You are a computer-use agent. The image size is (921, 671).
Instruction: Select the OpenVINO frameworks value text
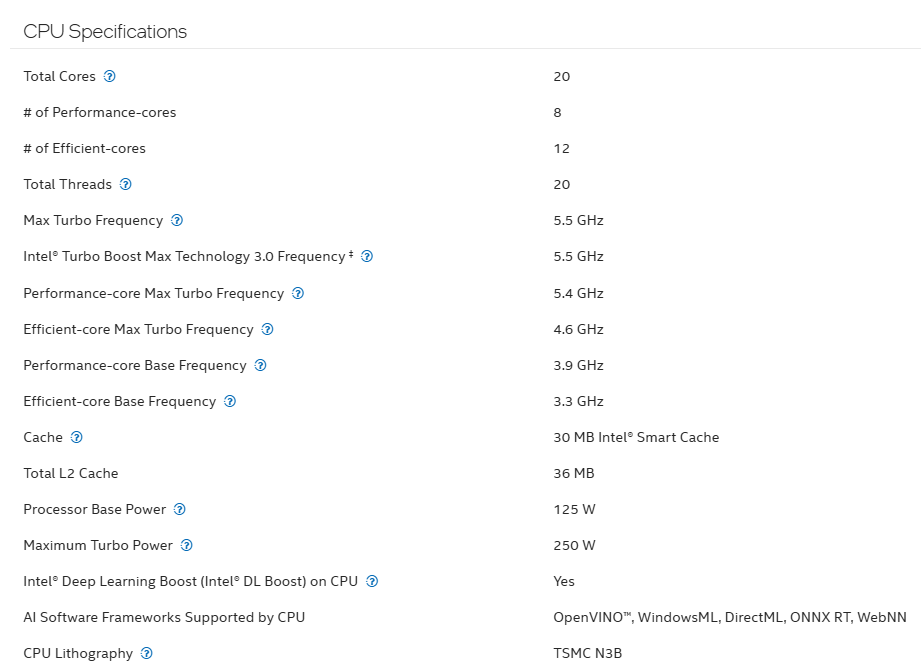click(x=730, y=618)
